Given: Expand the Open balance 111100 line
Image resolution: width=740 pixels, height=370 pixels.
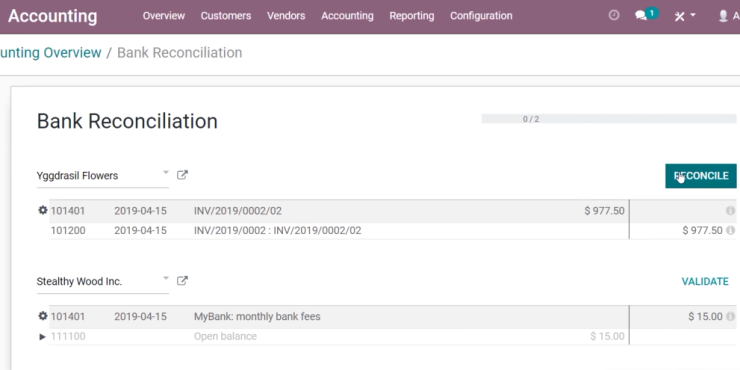Looking at the screenshot, I should [42, 336].
